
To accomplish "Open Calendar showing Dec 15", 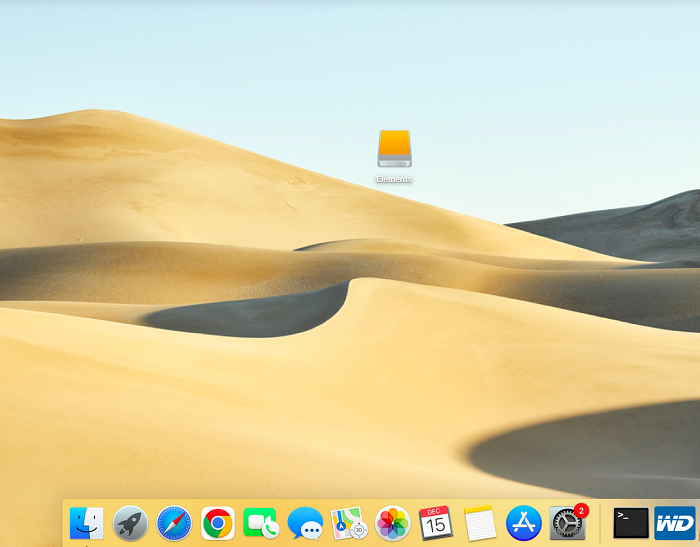I will pos(436,523).
